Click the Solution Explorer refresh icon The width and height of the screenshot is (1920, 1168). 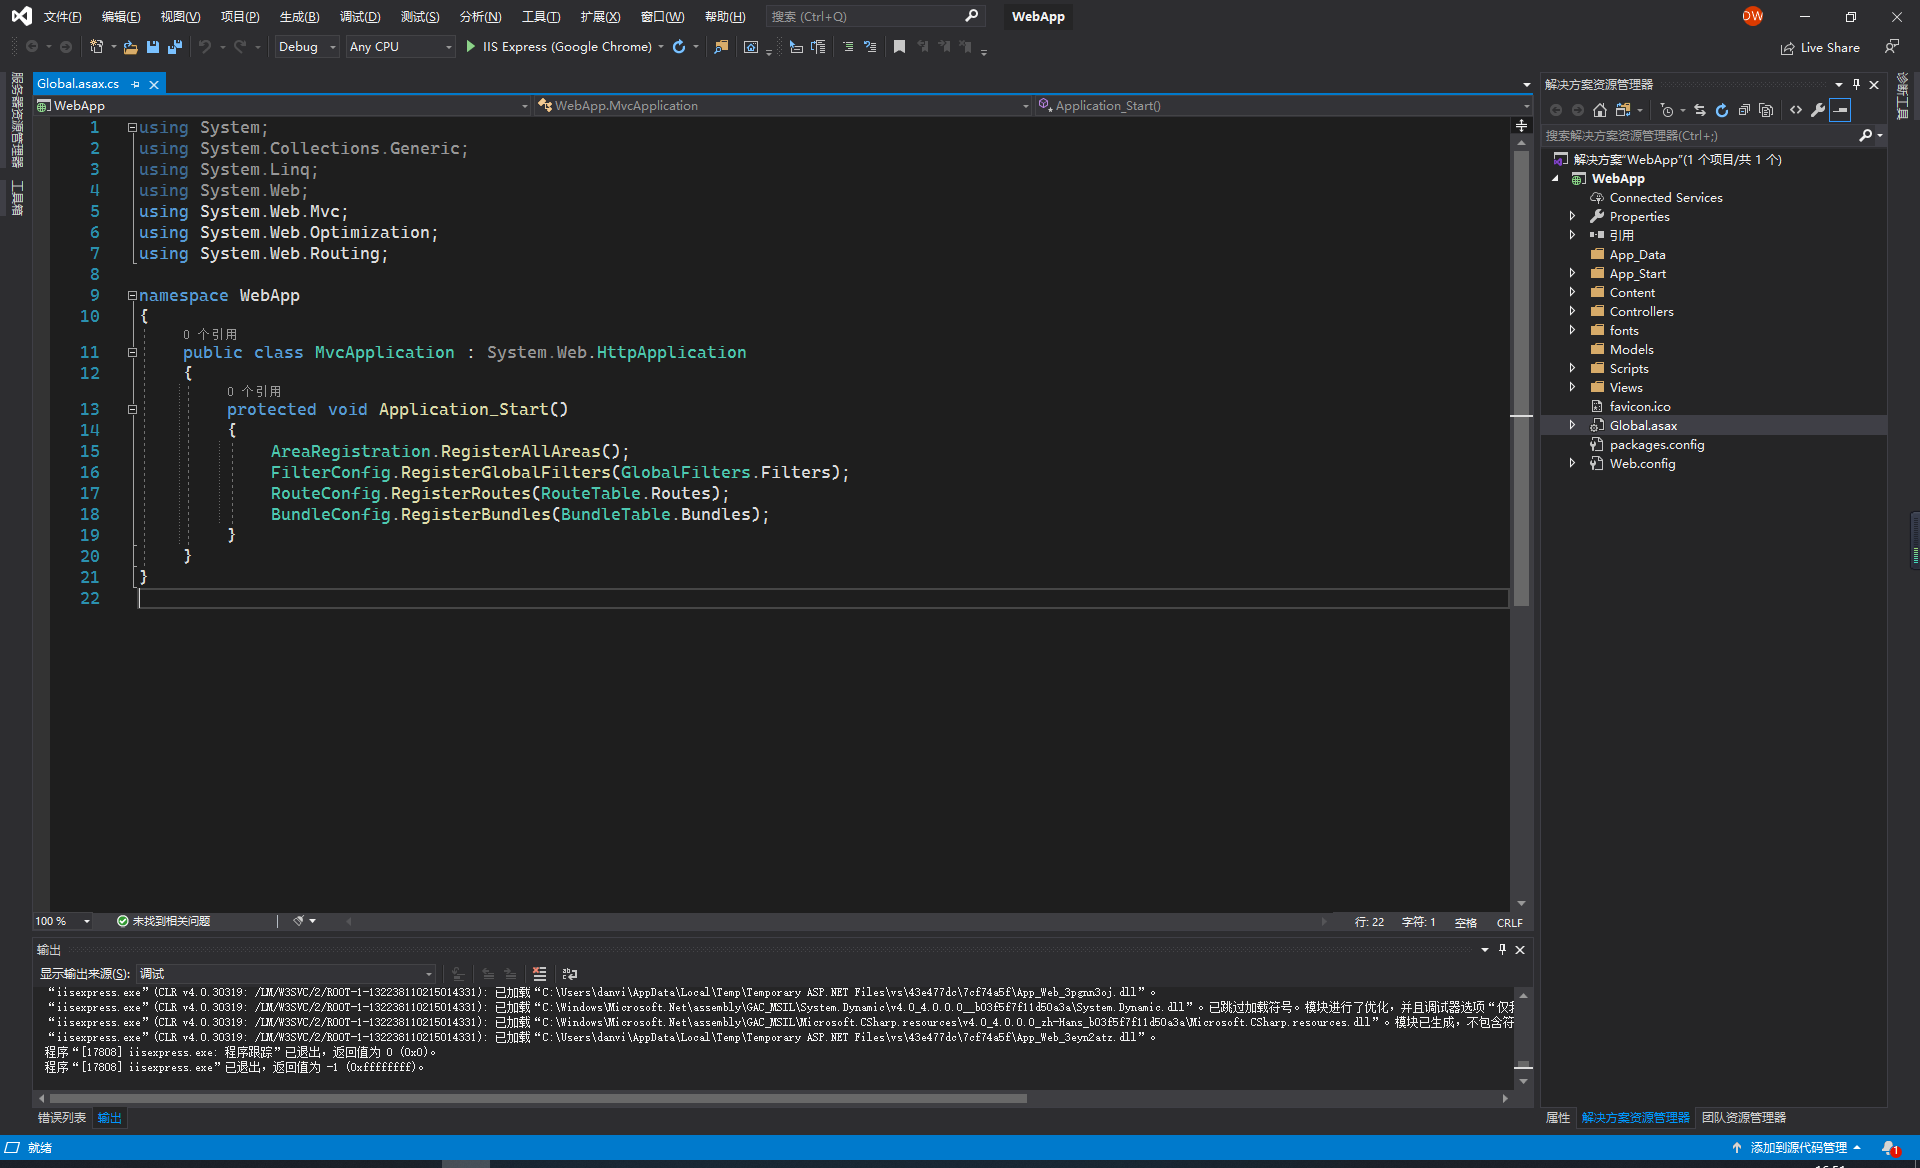coord(1721,110)
